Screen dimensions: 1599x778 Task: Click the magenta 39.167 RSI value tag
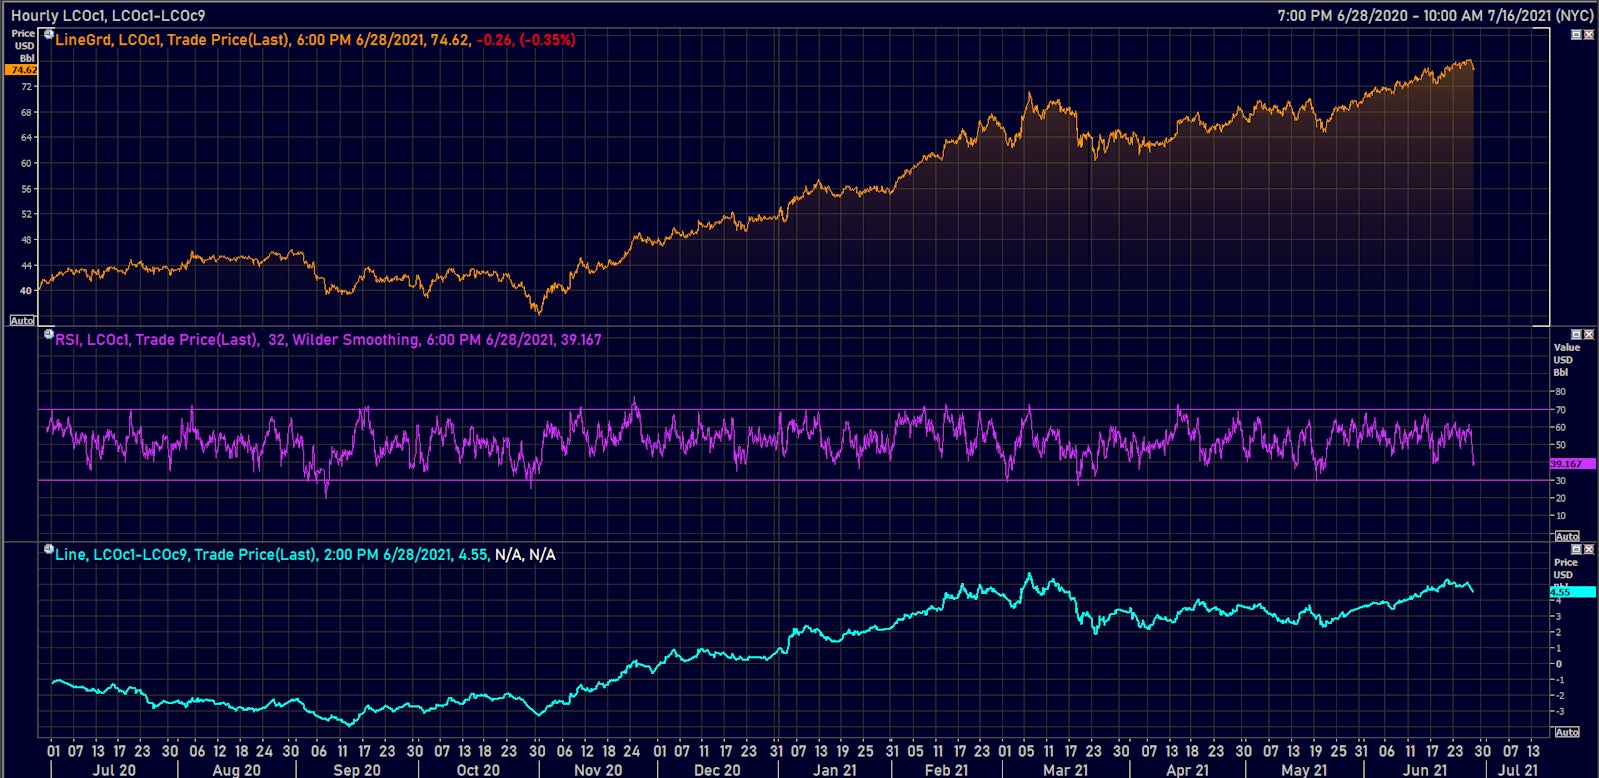1572,464
